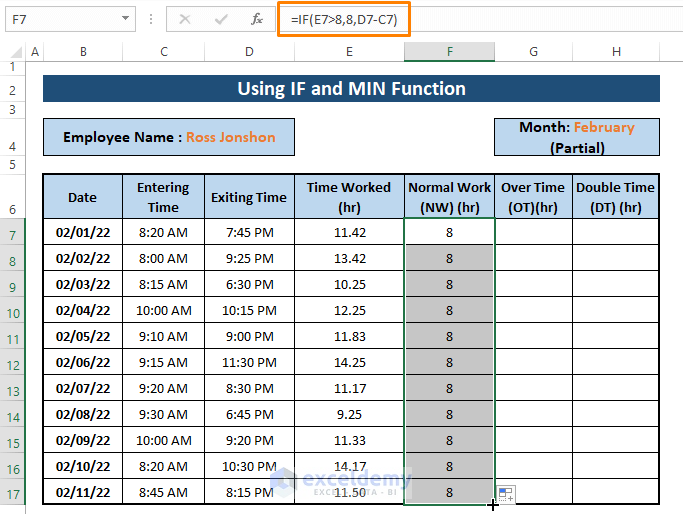This screenshot has width=683, height=514.
Task: Select column A header
Action: [35, 52]
